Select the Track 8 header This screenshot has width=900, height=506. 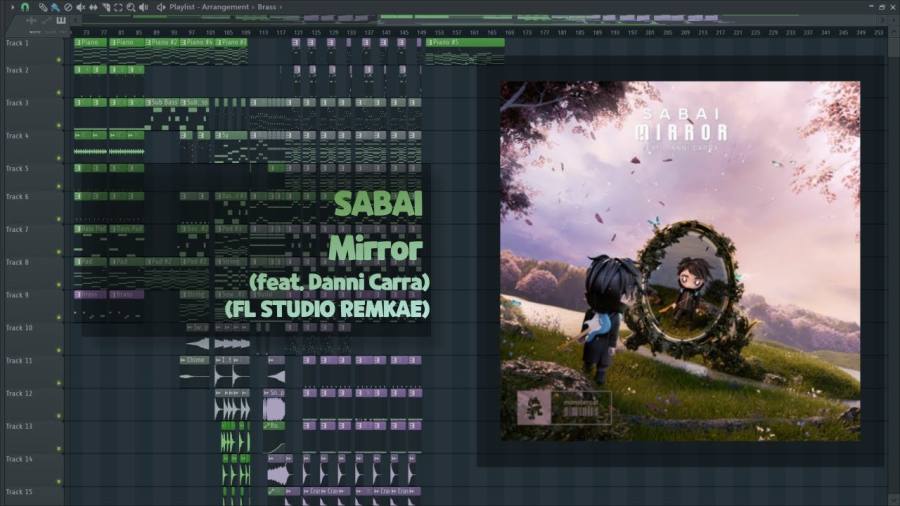pos(32,273)
